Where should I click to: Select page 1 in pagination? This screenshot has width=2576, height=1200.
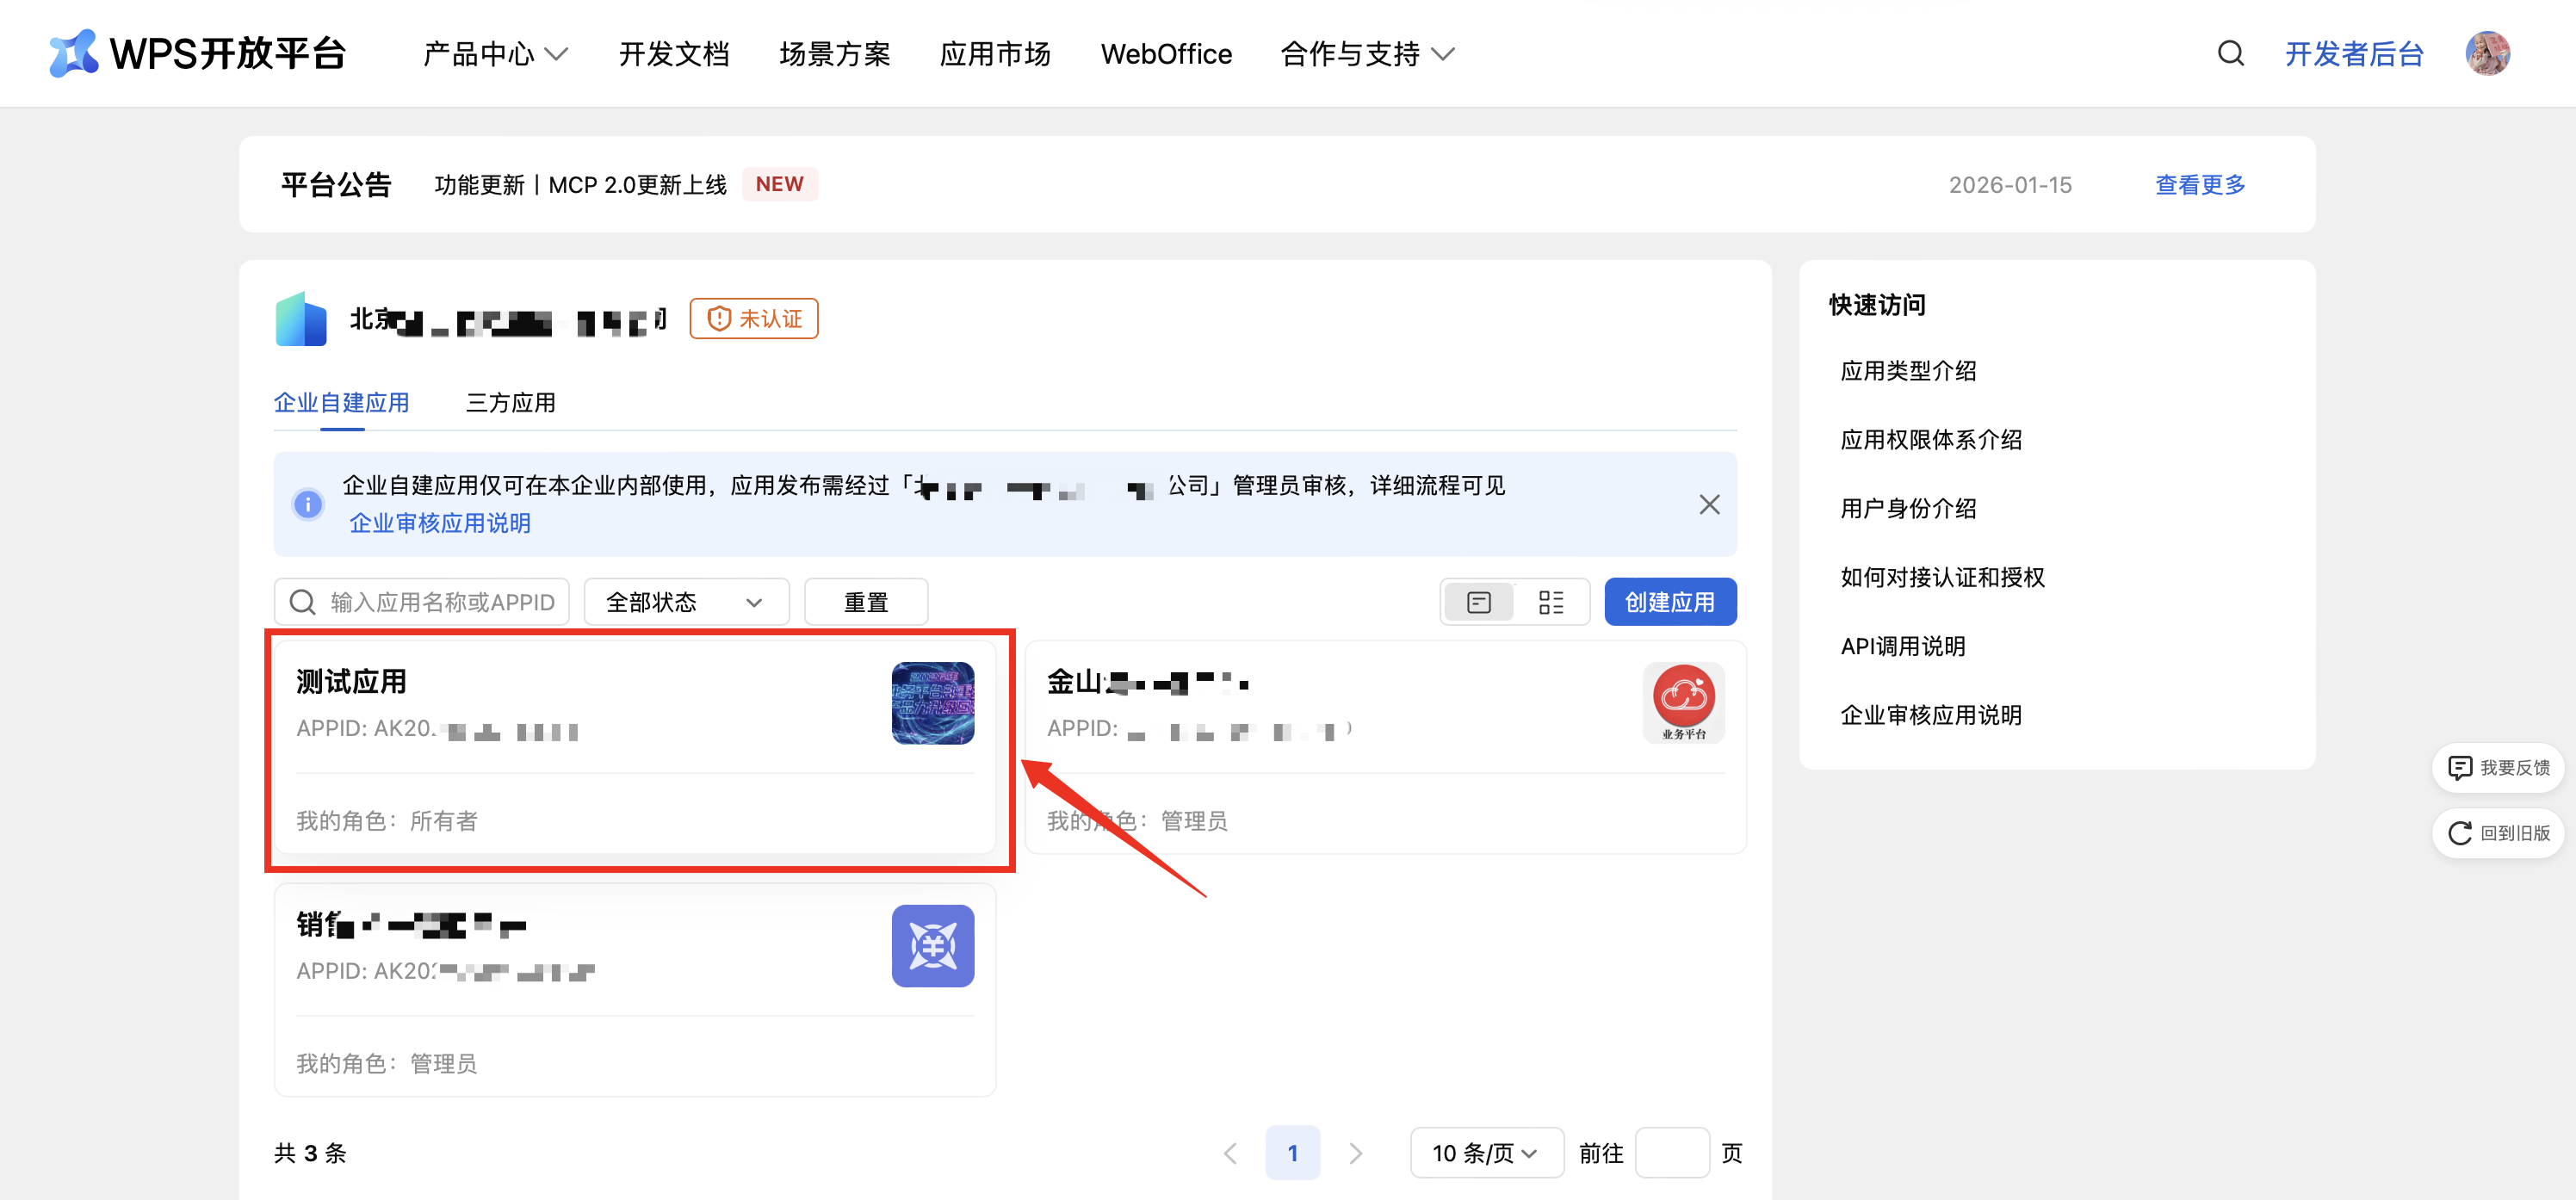tap(1292, 1153)
